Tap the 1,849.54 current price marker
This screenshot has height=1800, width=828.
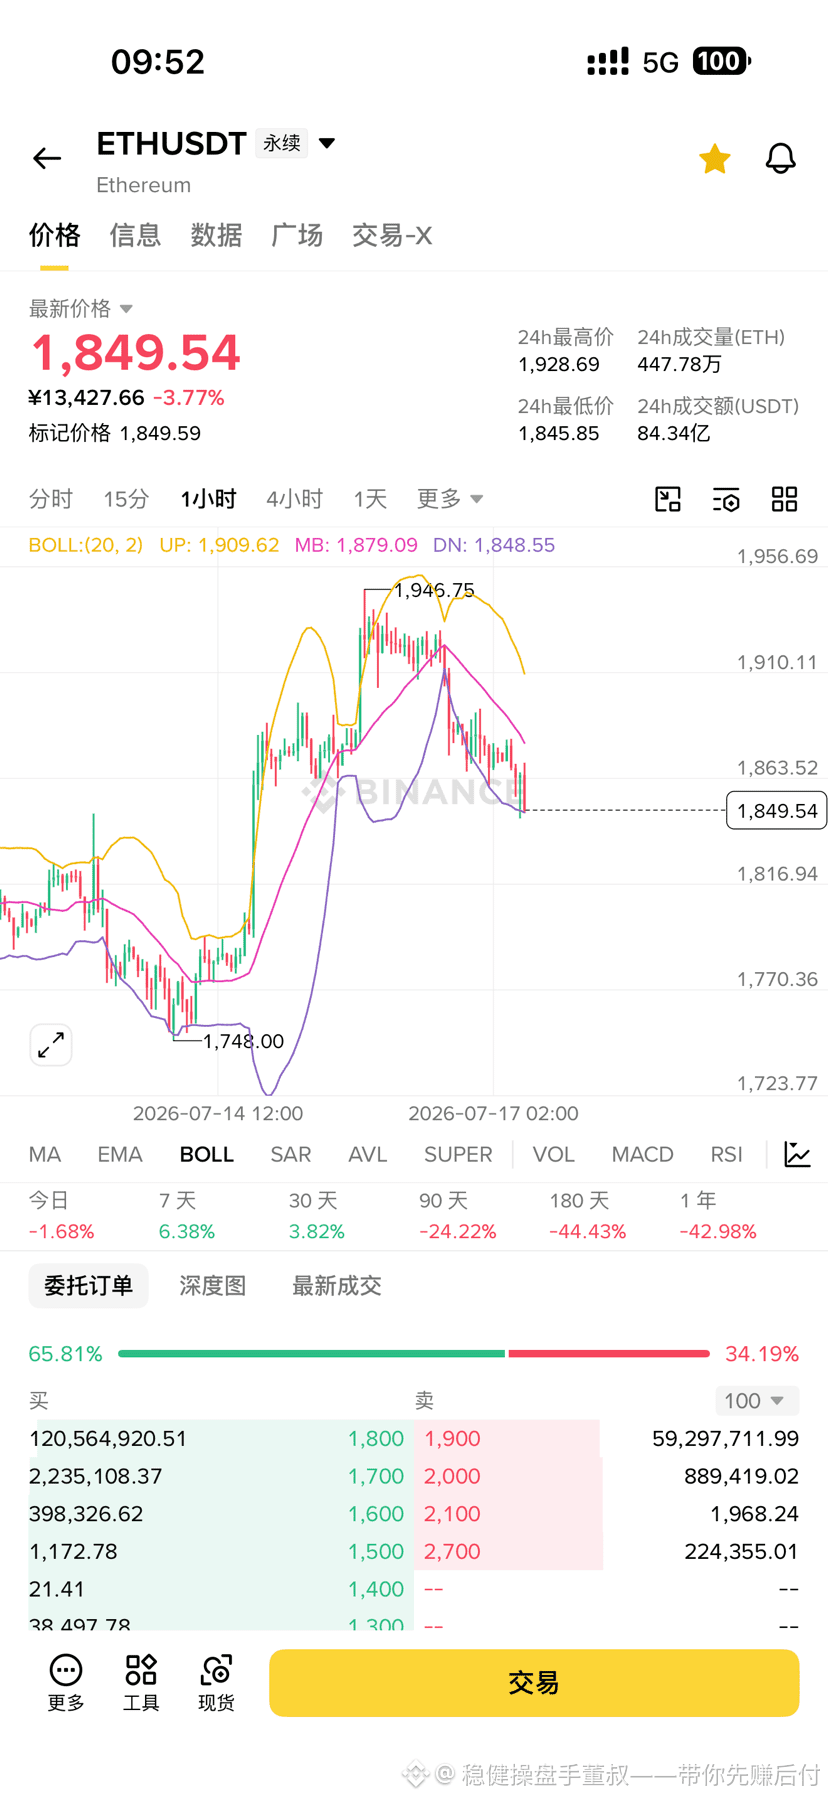click(x=777, y=810)
